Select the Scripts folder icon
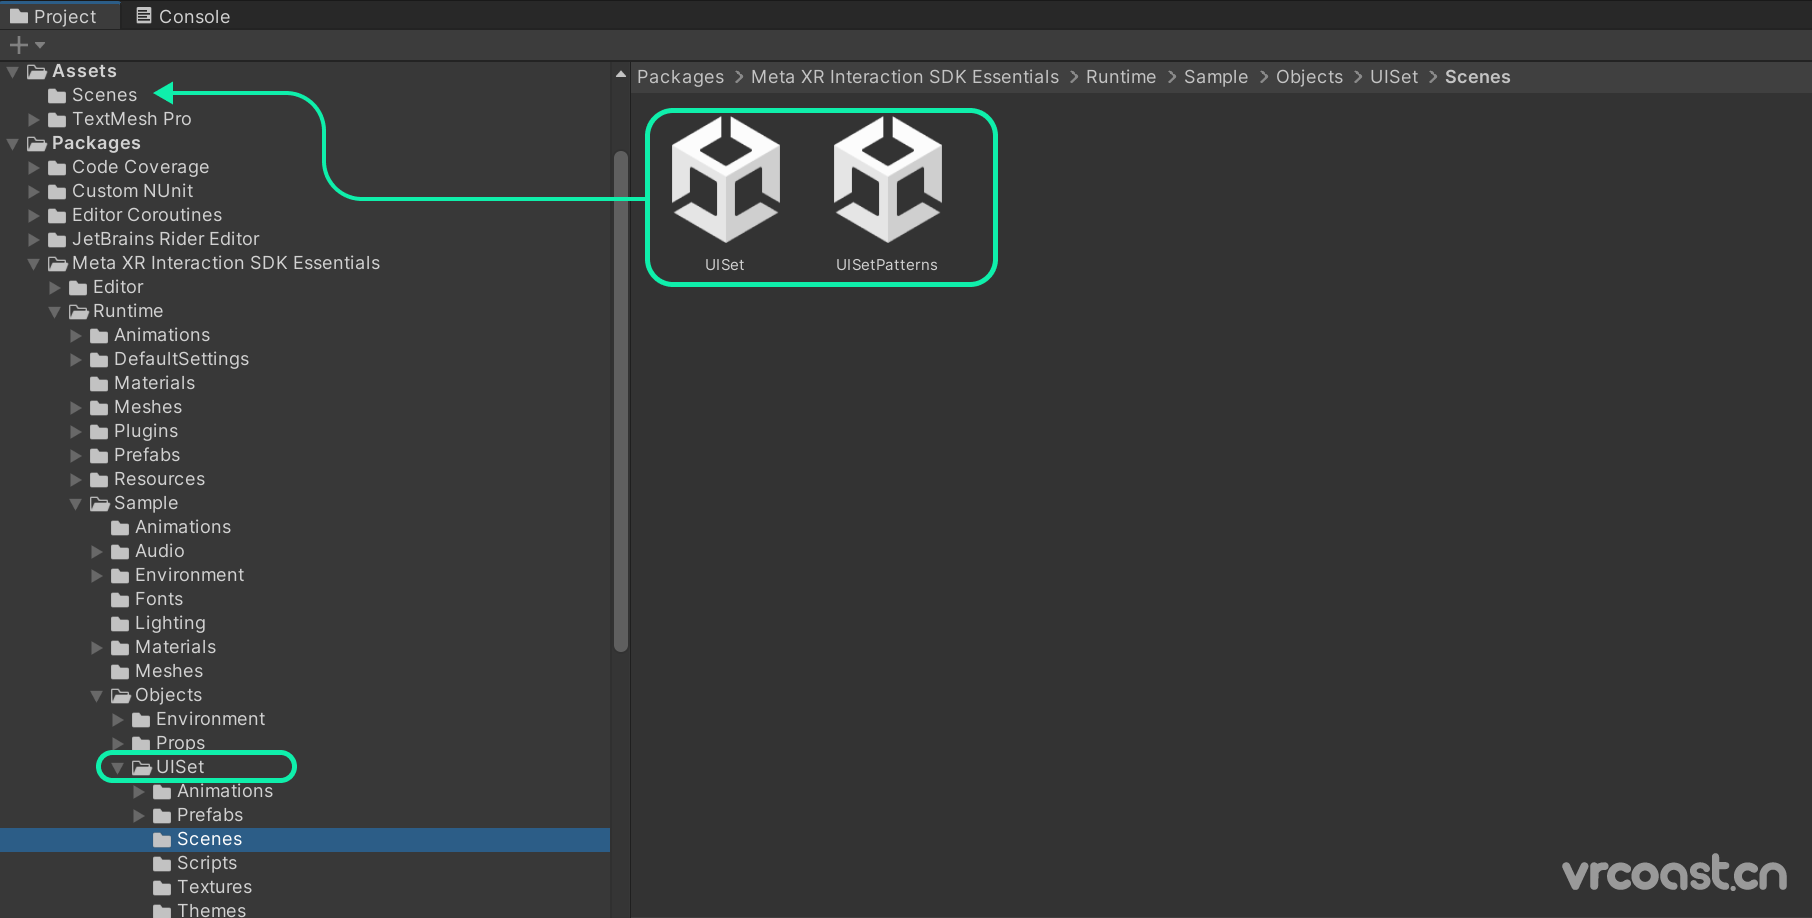 click(x=163, y=864)
